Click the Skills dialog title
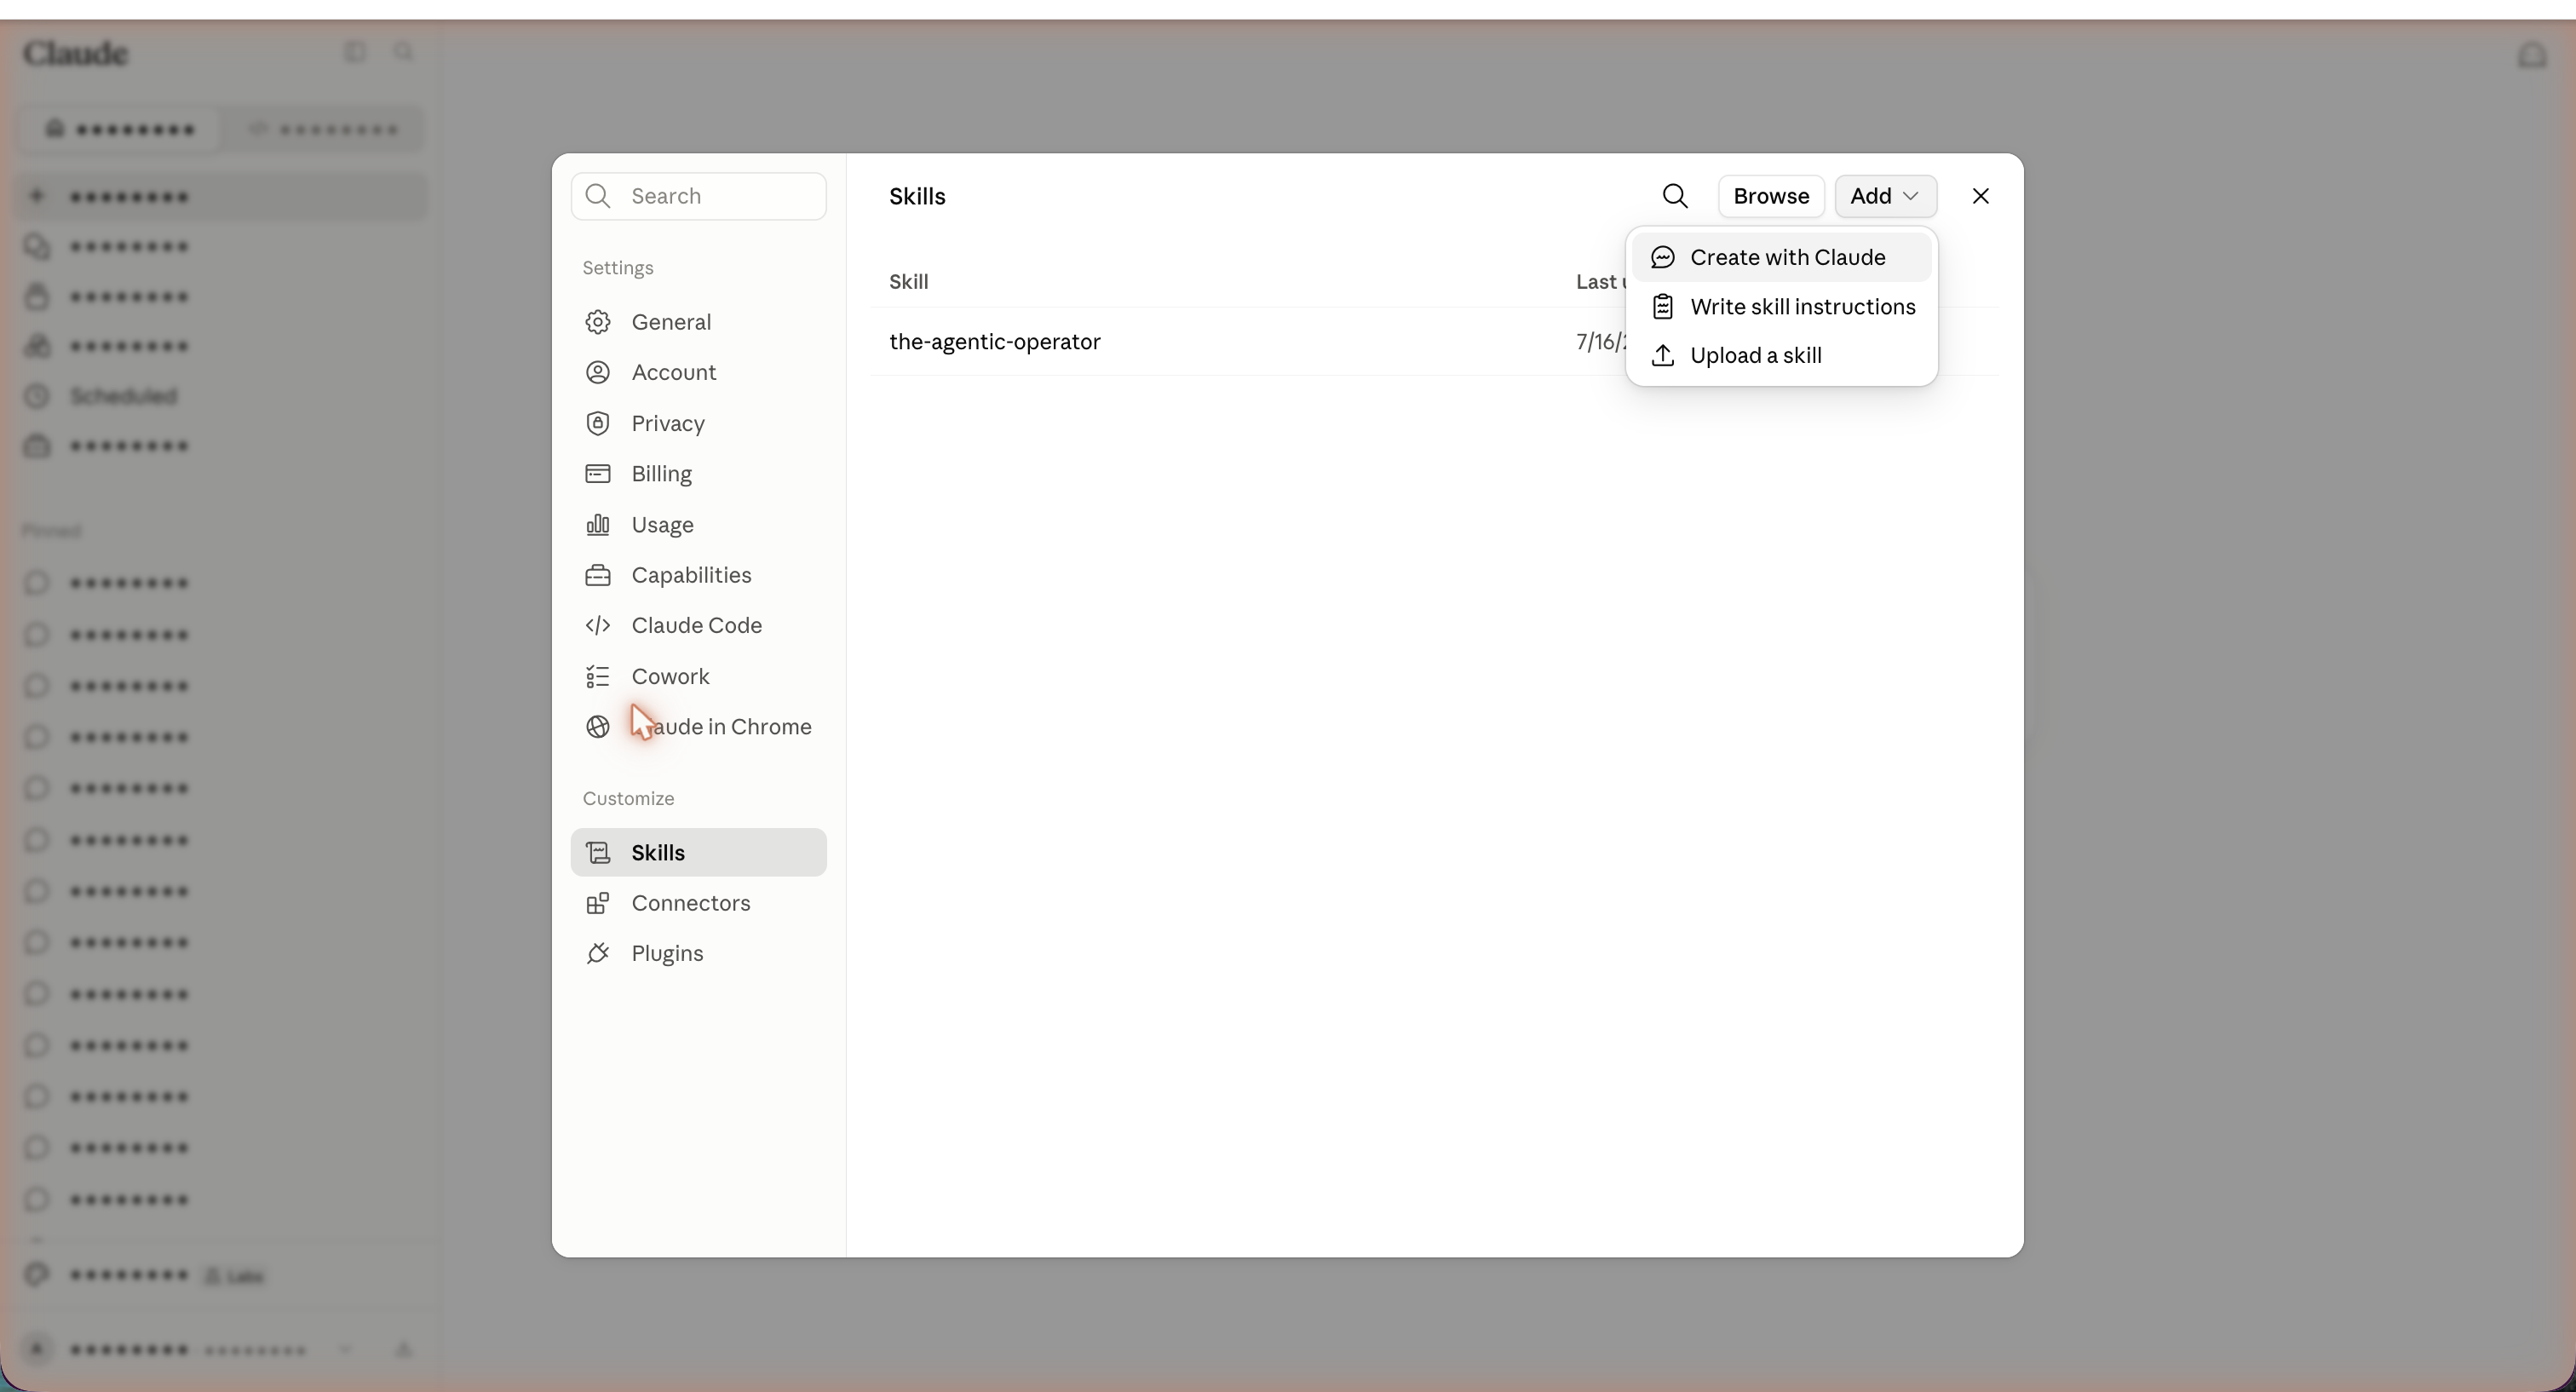2576x1392 pixels. 917,197
